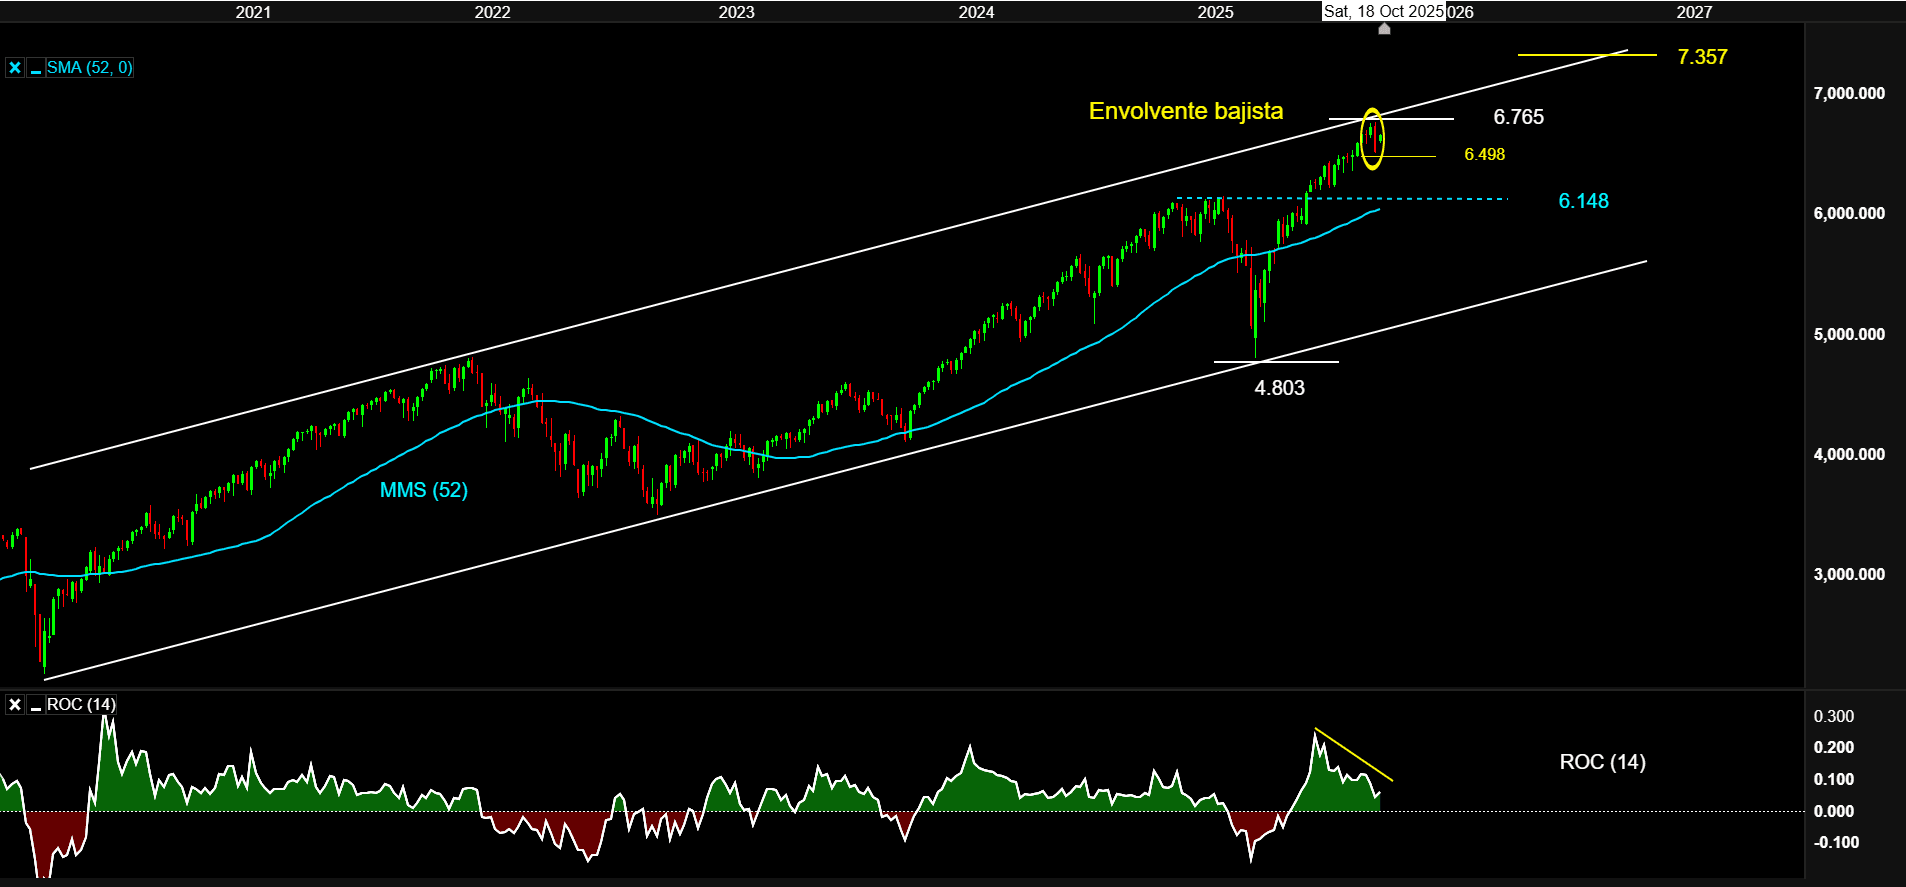Select the 'Envolvente bajista' text annotation
The height and width of the screenshot is (887, 1906).
[1185, 111]
